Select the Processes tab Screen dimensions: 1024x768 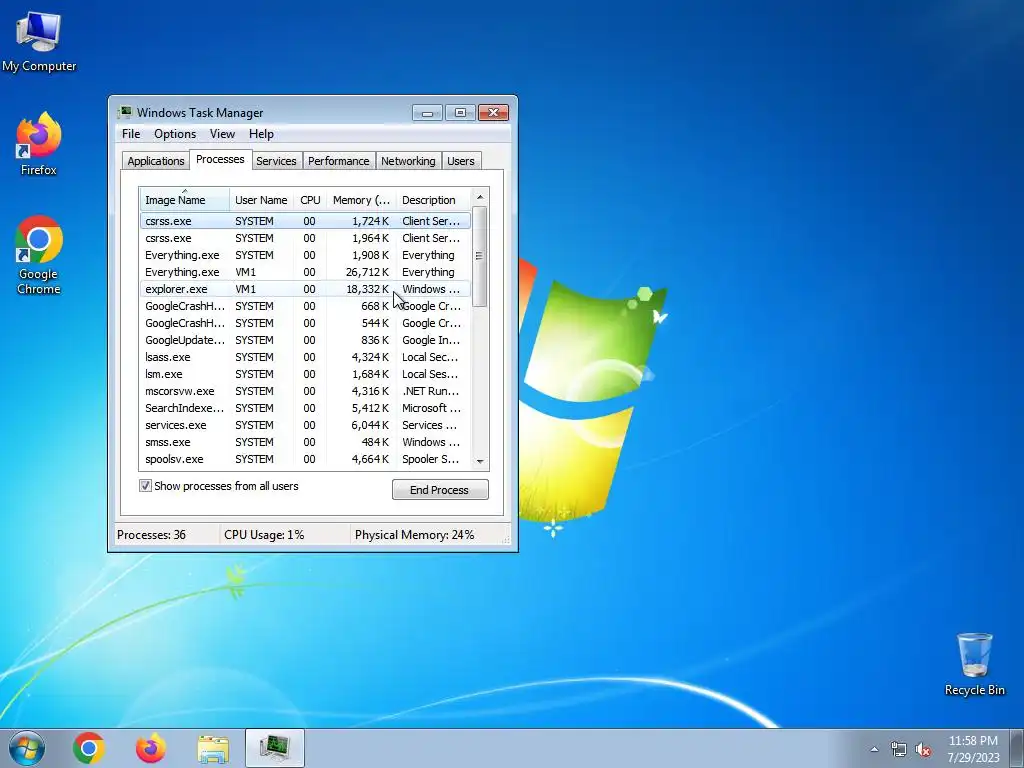click(x=220, y=159)
